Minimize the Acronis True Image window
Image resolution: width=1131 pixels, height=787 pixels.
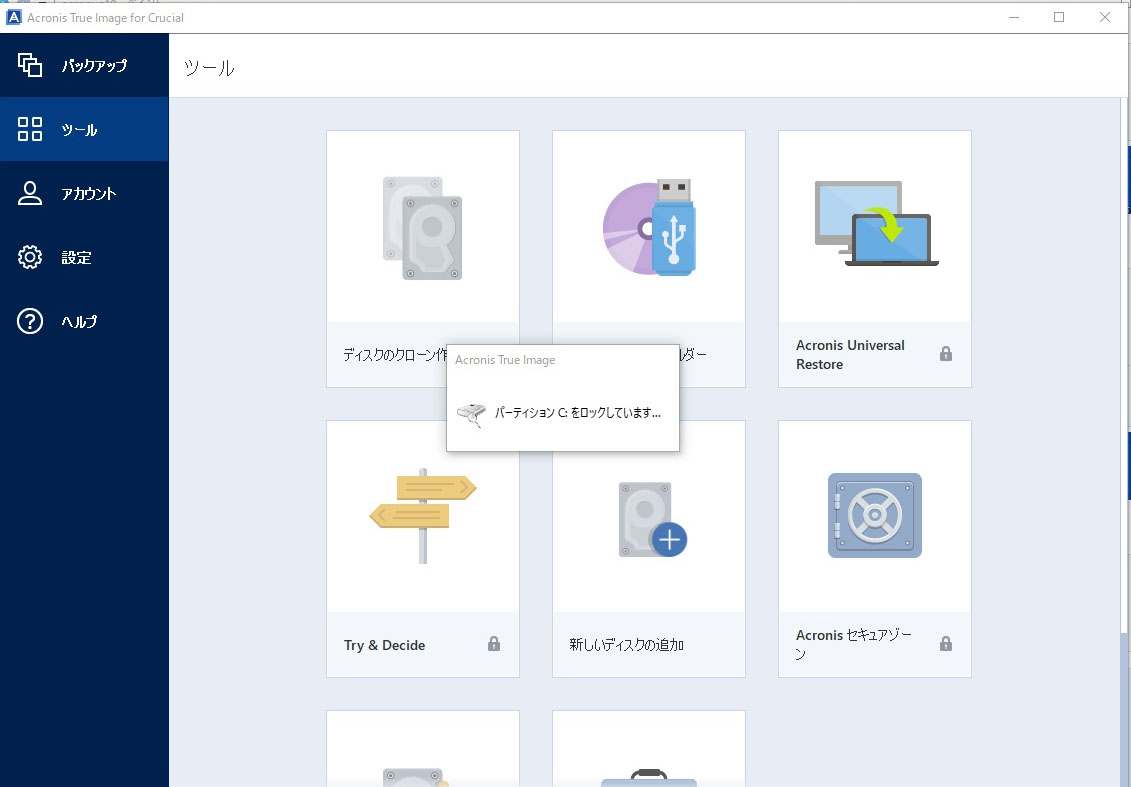point(1014,17)
